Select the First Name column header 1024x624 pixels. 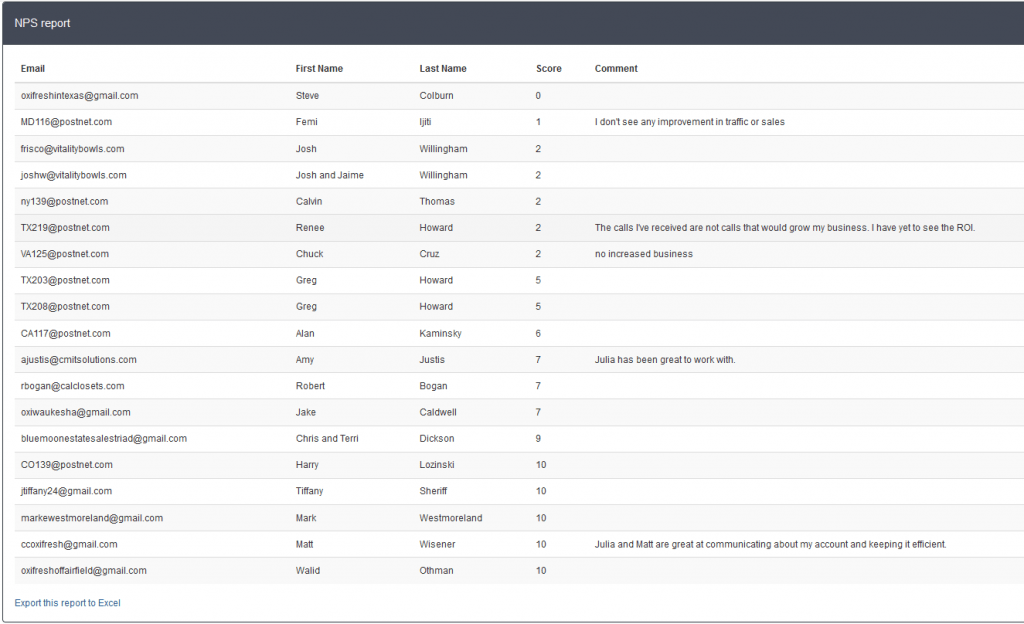pos(319,69)
